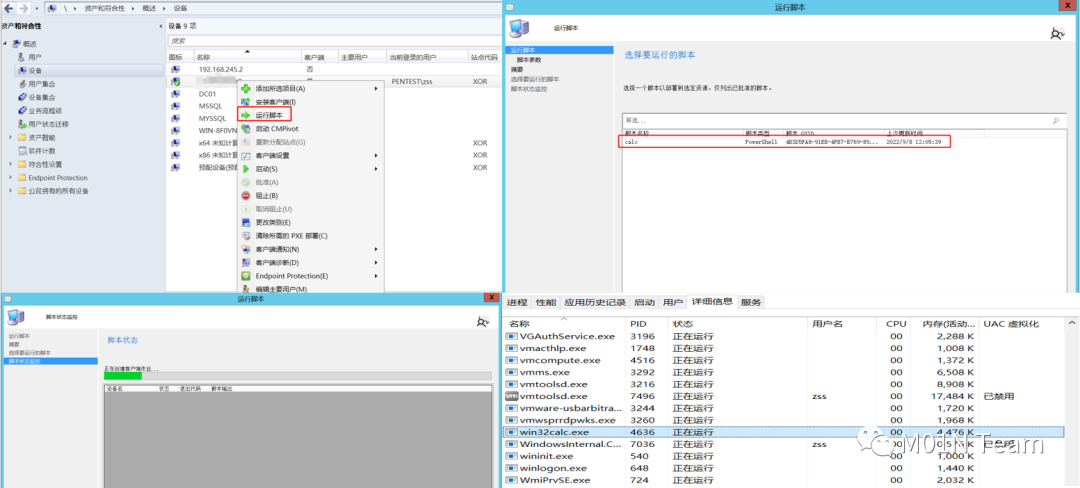Sort processes by the PID column header
The height and width of the screenshot is (488, 1080).
[x=637, y=324]
